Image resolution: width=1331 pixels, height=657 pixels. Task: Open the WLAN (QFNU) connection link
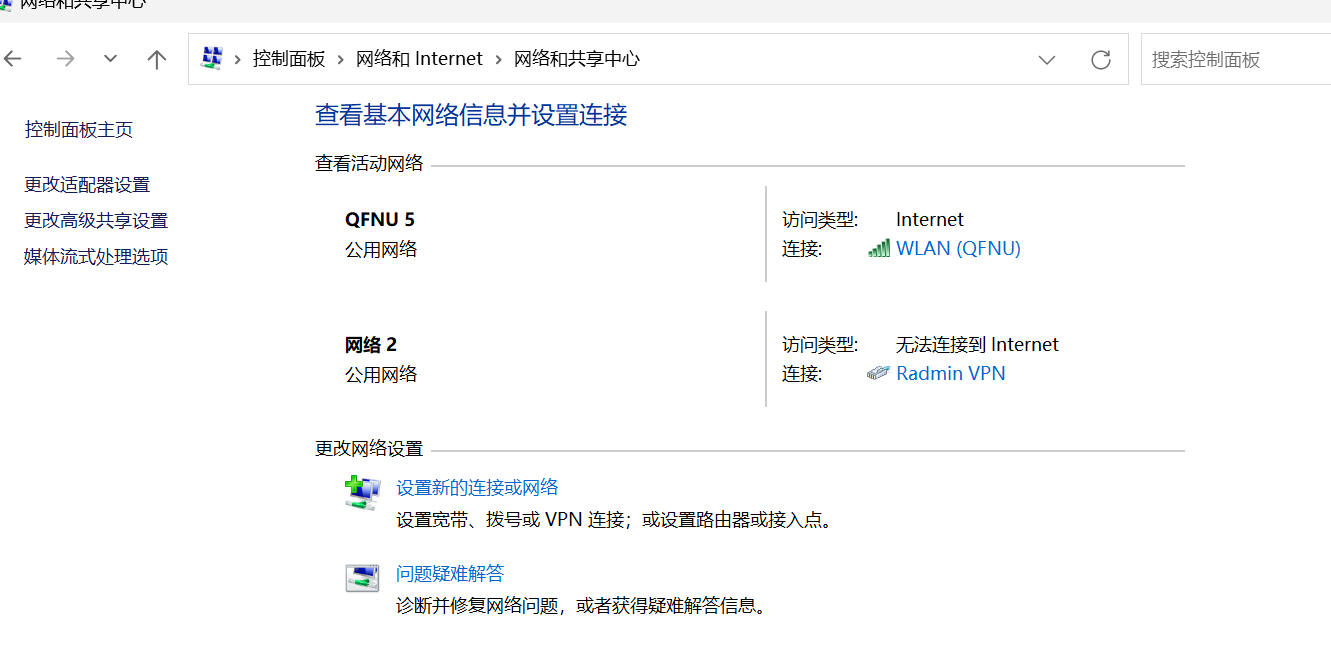[958, 248]
